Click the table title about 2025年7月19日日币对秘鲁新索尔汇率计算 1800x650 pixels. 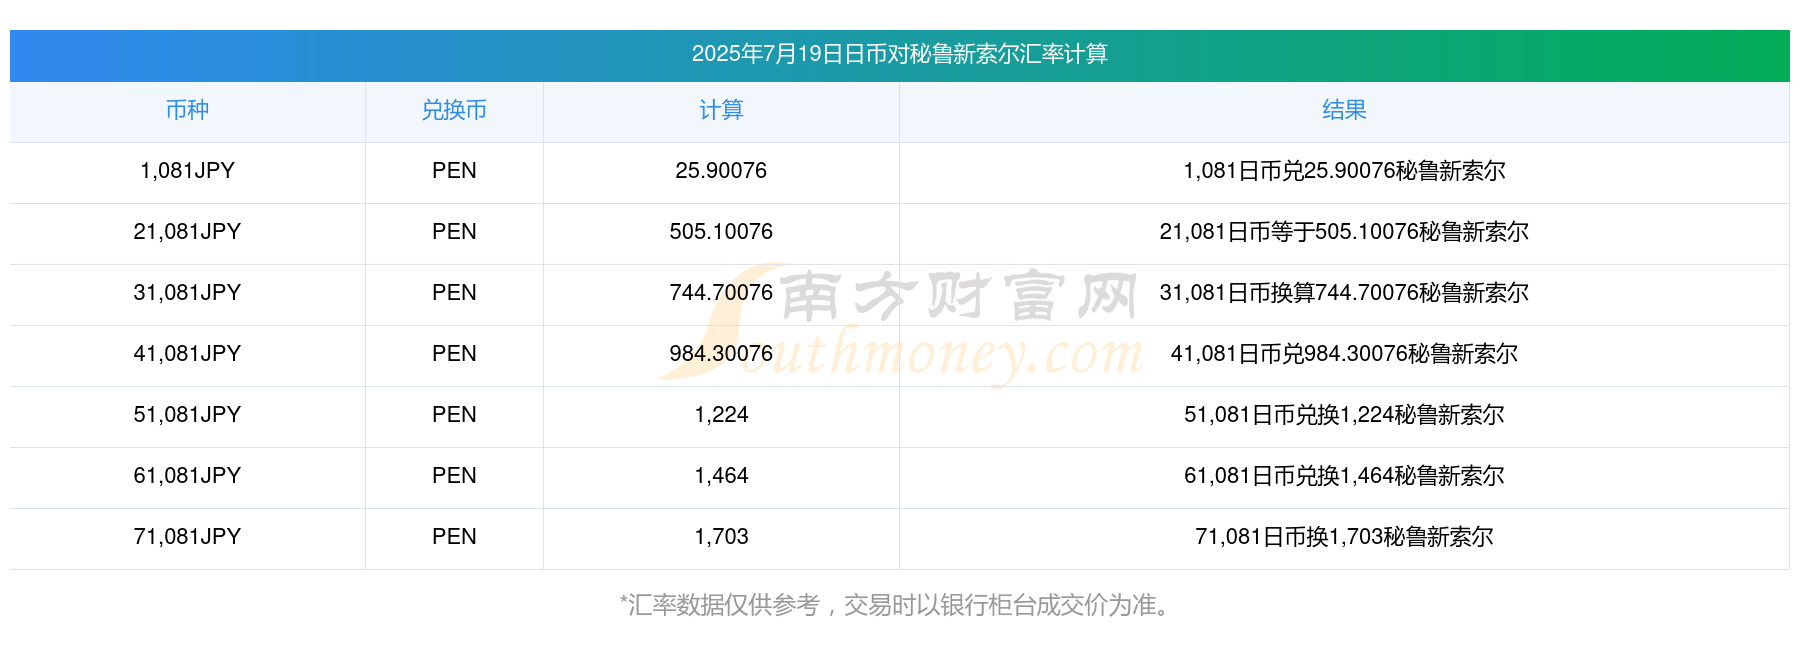899,54
